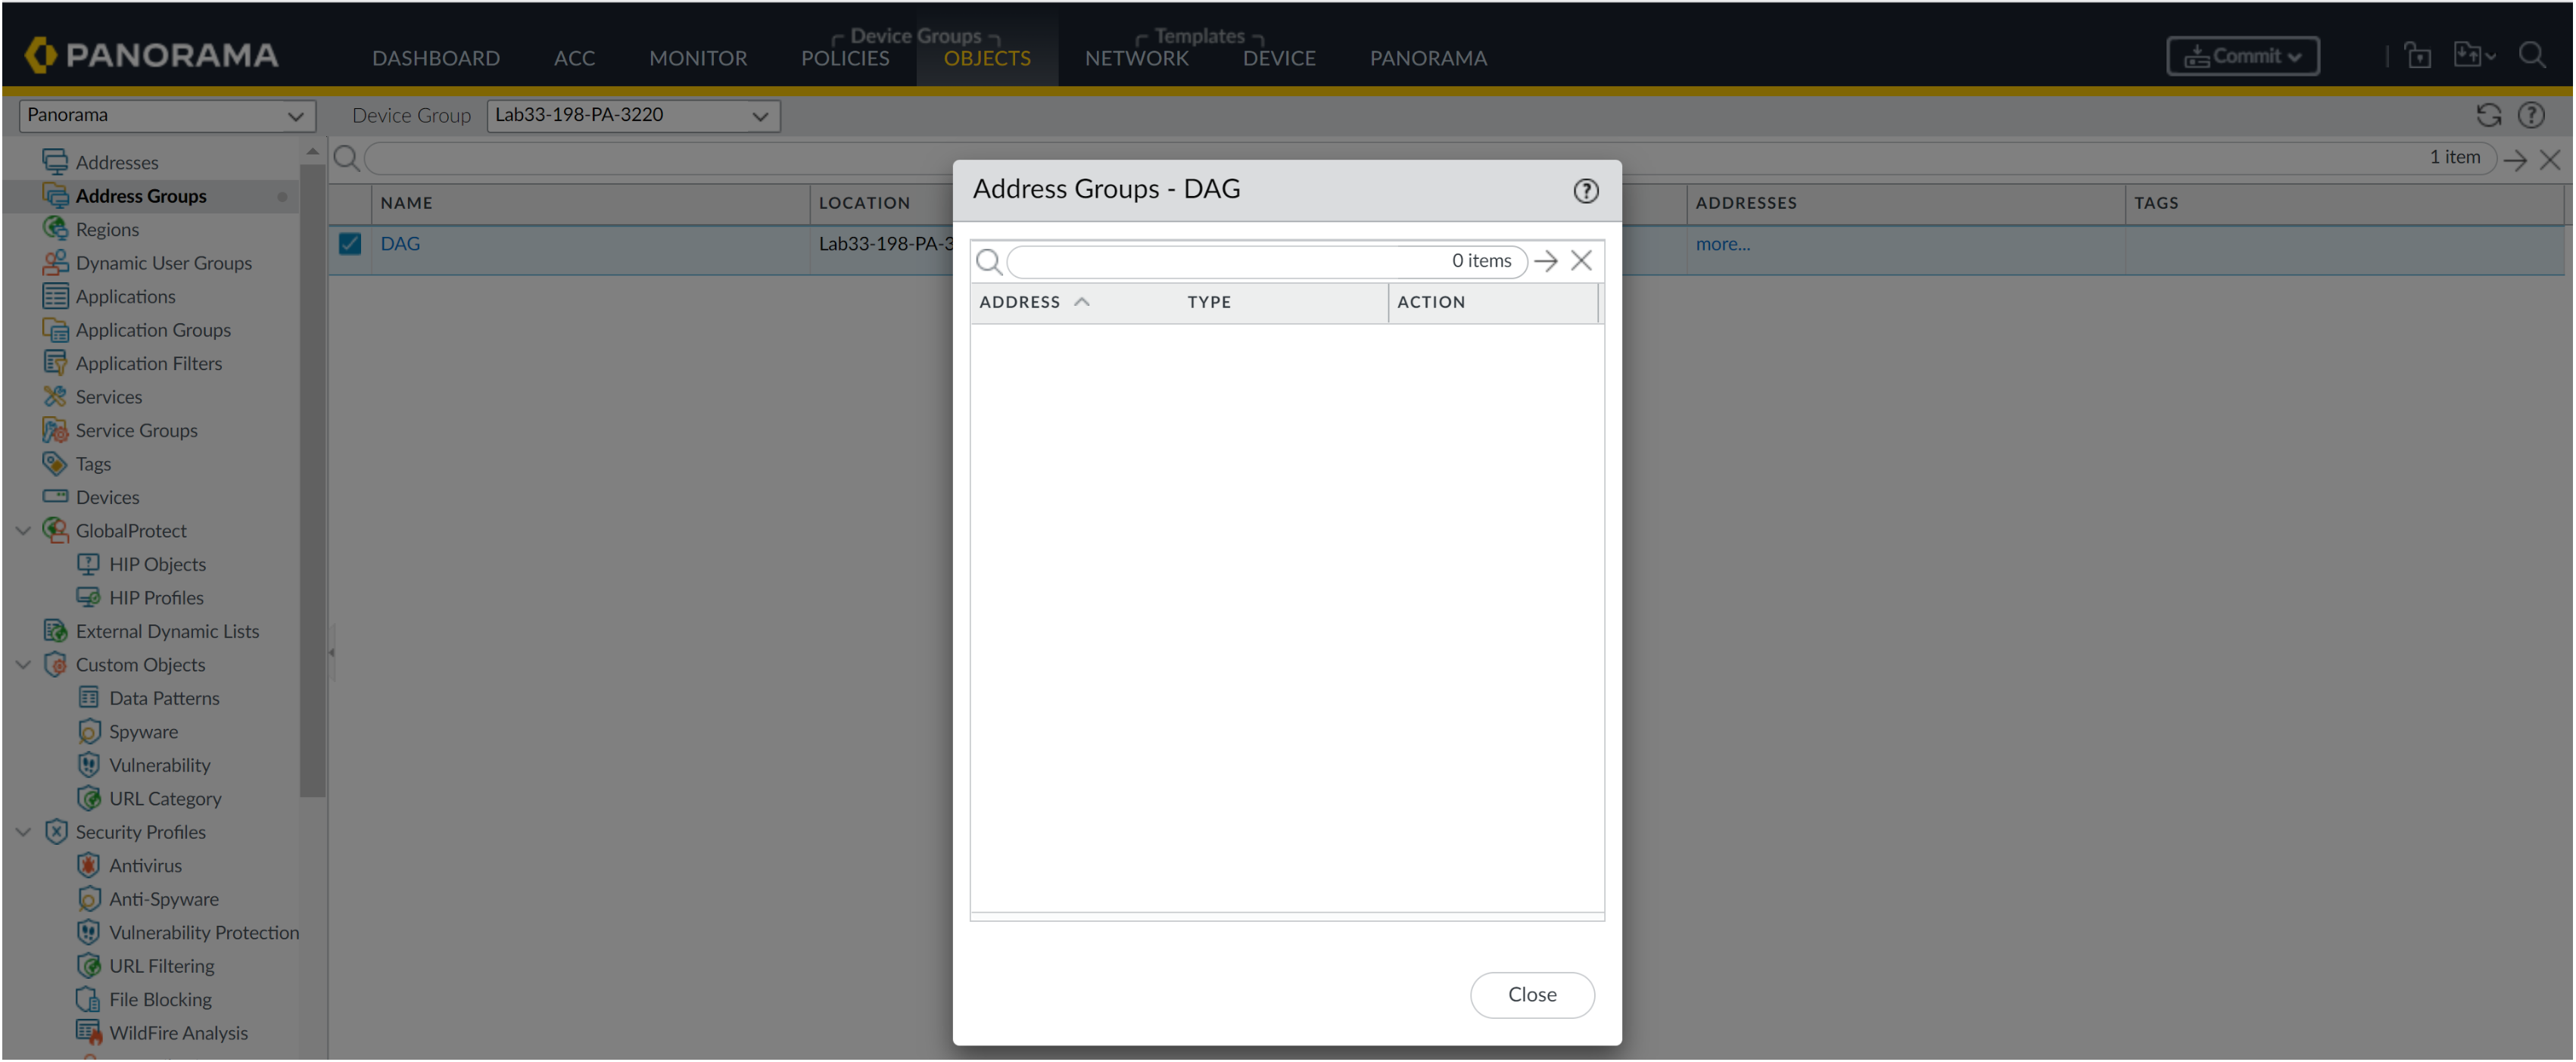Screen dimensions: 2576x1062
Task: Click the Close button in the dialog
Action: pos(1531,995)
